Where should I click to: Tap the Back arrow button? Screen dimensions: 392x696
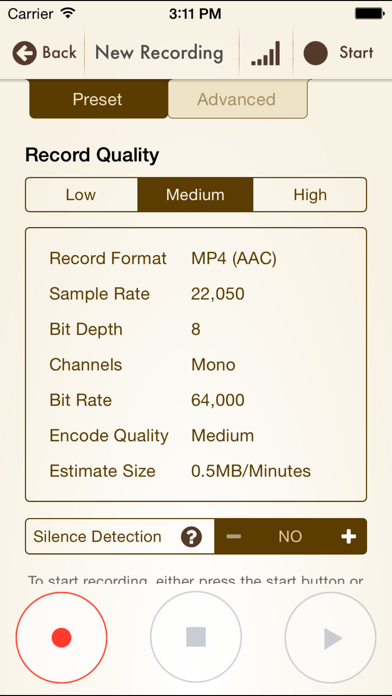click(44, 53)
